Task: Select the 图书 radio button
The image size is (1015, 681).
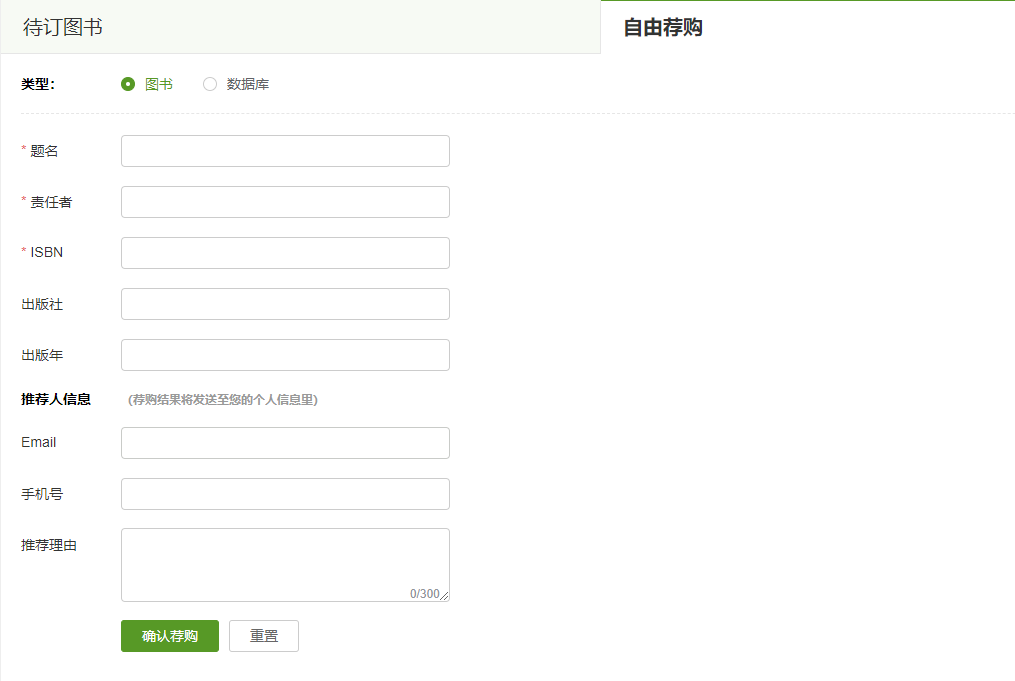Action: click(x=128, y=84)
